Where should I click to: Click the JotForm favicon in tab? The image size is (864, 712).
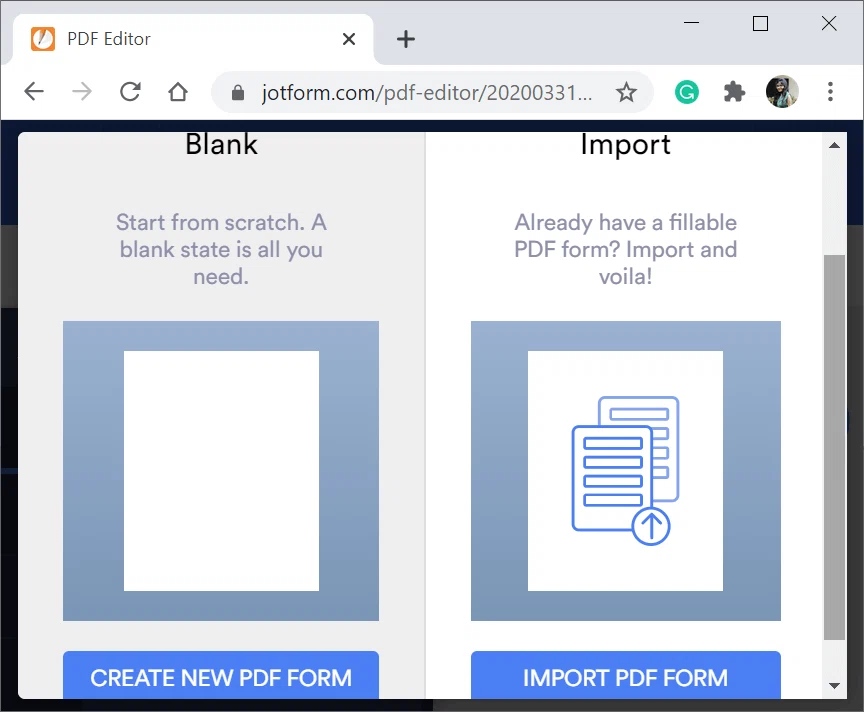pos(42,39)
